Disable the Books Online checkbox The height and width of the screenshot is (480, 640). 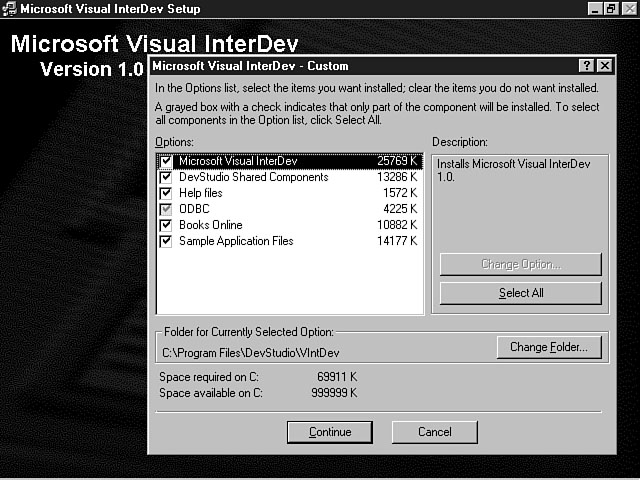pyautogui.click(x=166, y=225)
